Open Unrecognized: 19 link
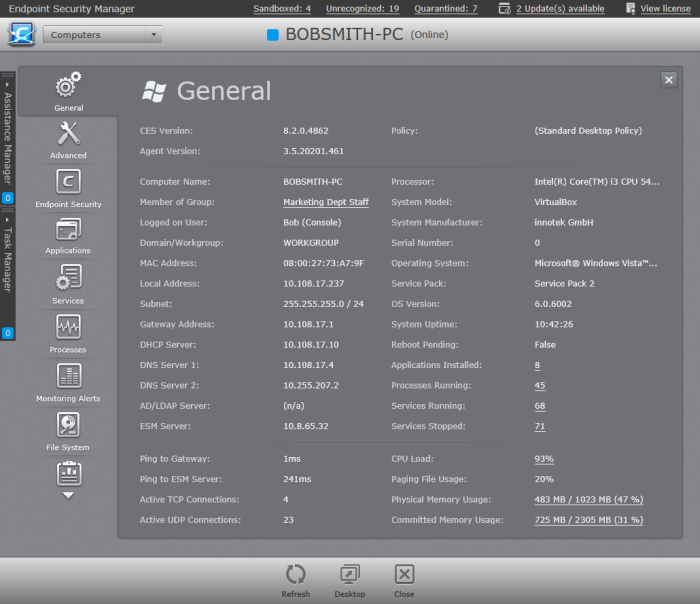 362,8
